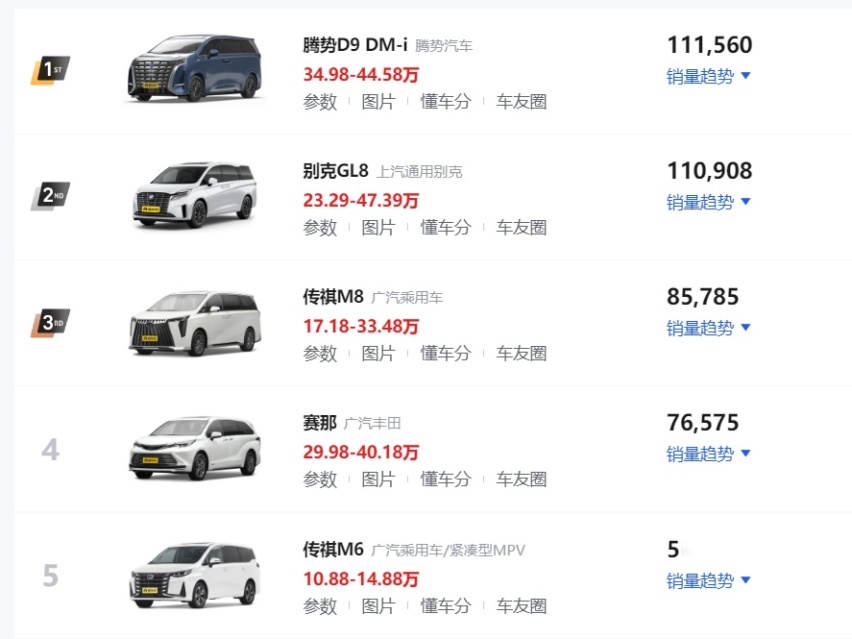Open the 传祺M6 model title link

pos(333,549)
